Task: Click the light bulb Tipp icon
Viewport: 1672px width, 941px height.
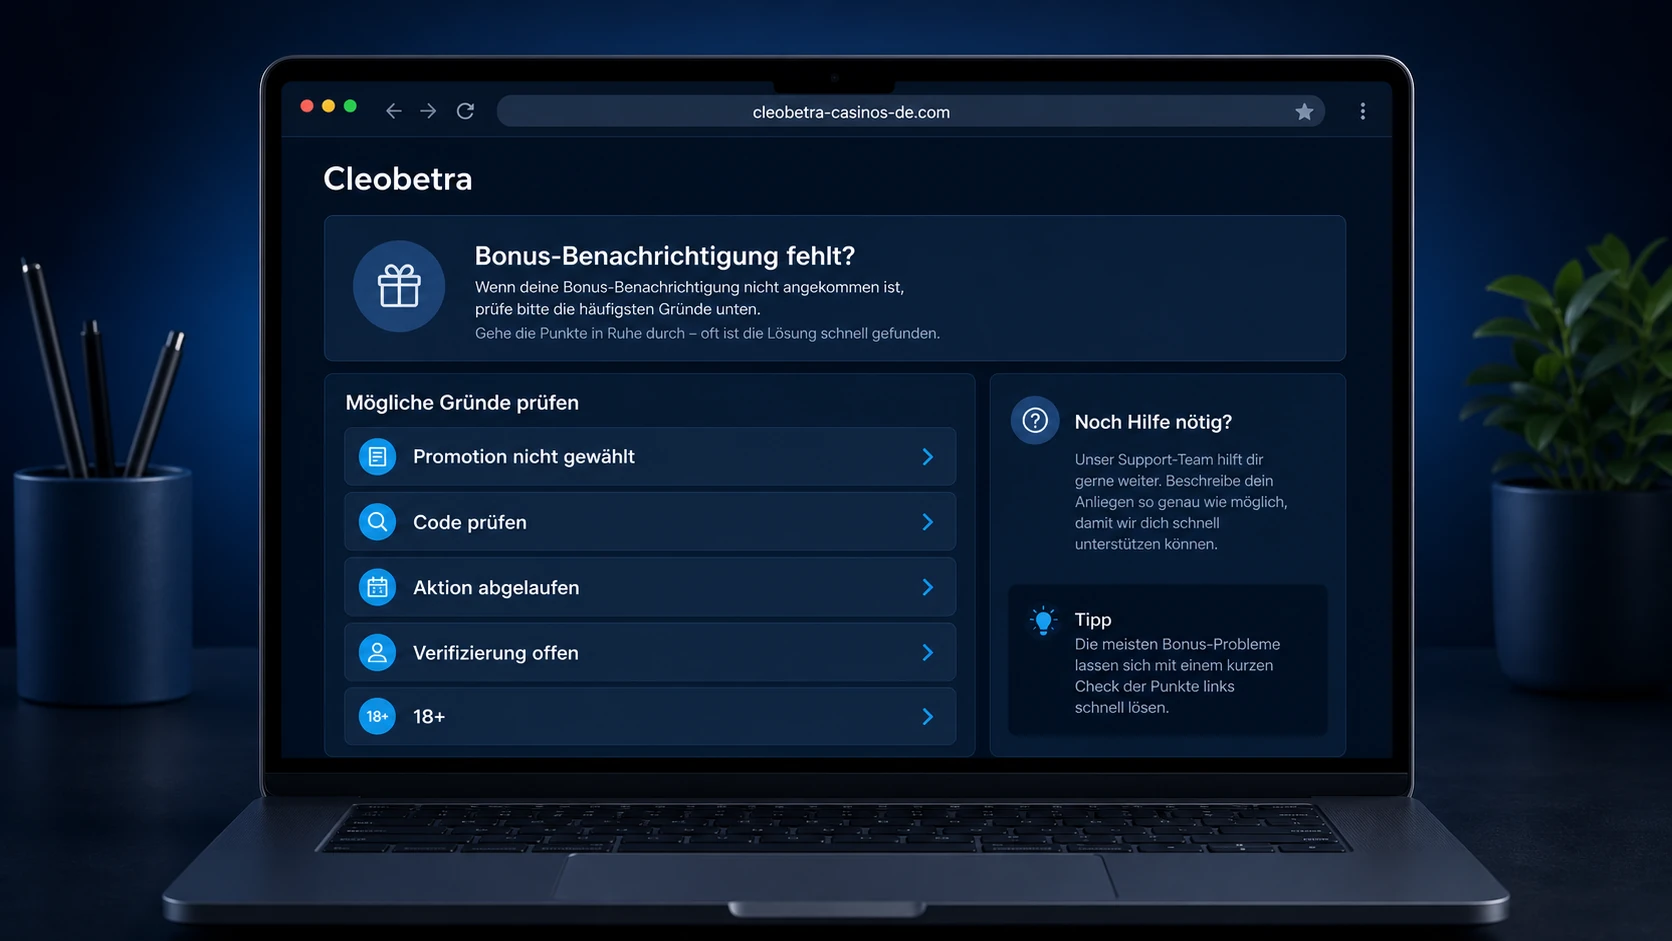Action: pos(1043,621)
